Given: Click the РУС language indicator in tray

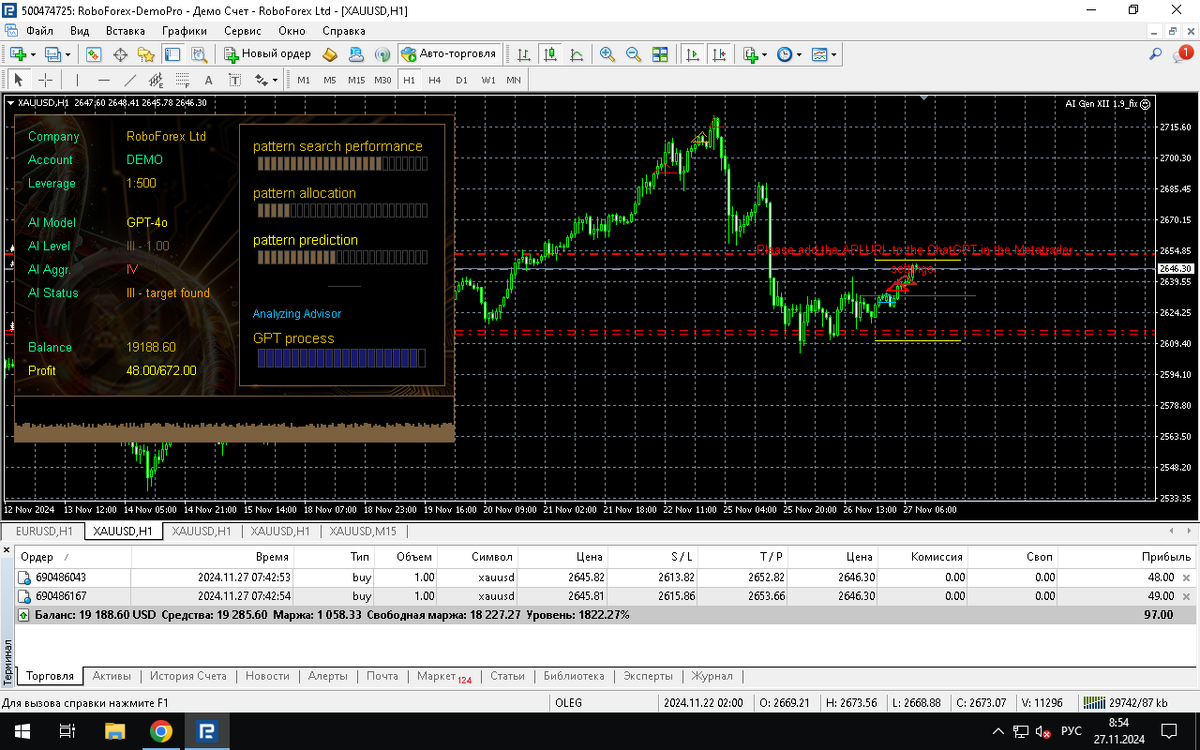Looking at the screenshot, I should pos(1070,731).
